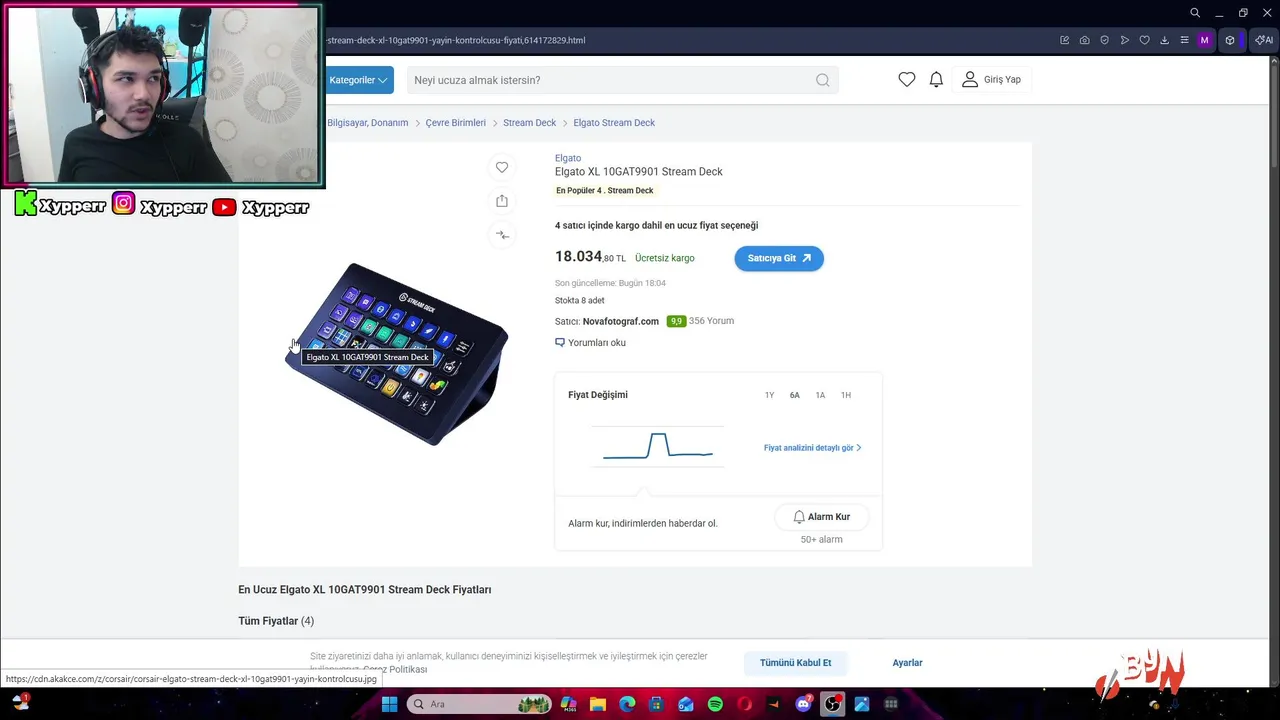Image resolution: width=1280 pixels, height=720 pixels.
Task: Open the extensions cube icon
Action: click(x=1230, y=40)
